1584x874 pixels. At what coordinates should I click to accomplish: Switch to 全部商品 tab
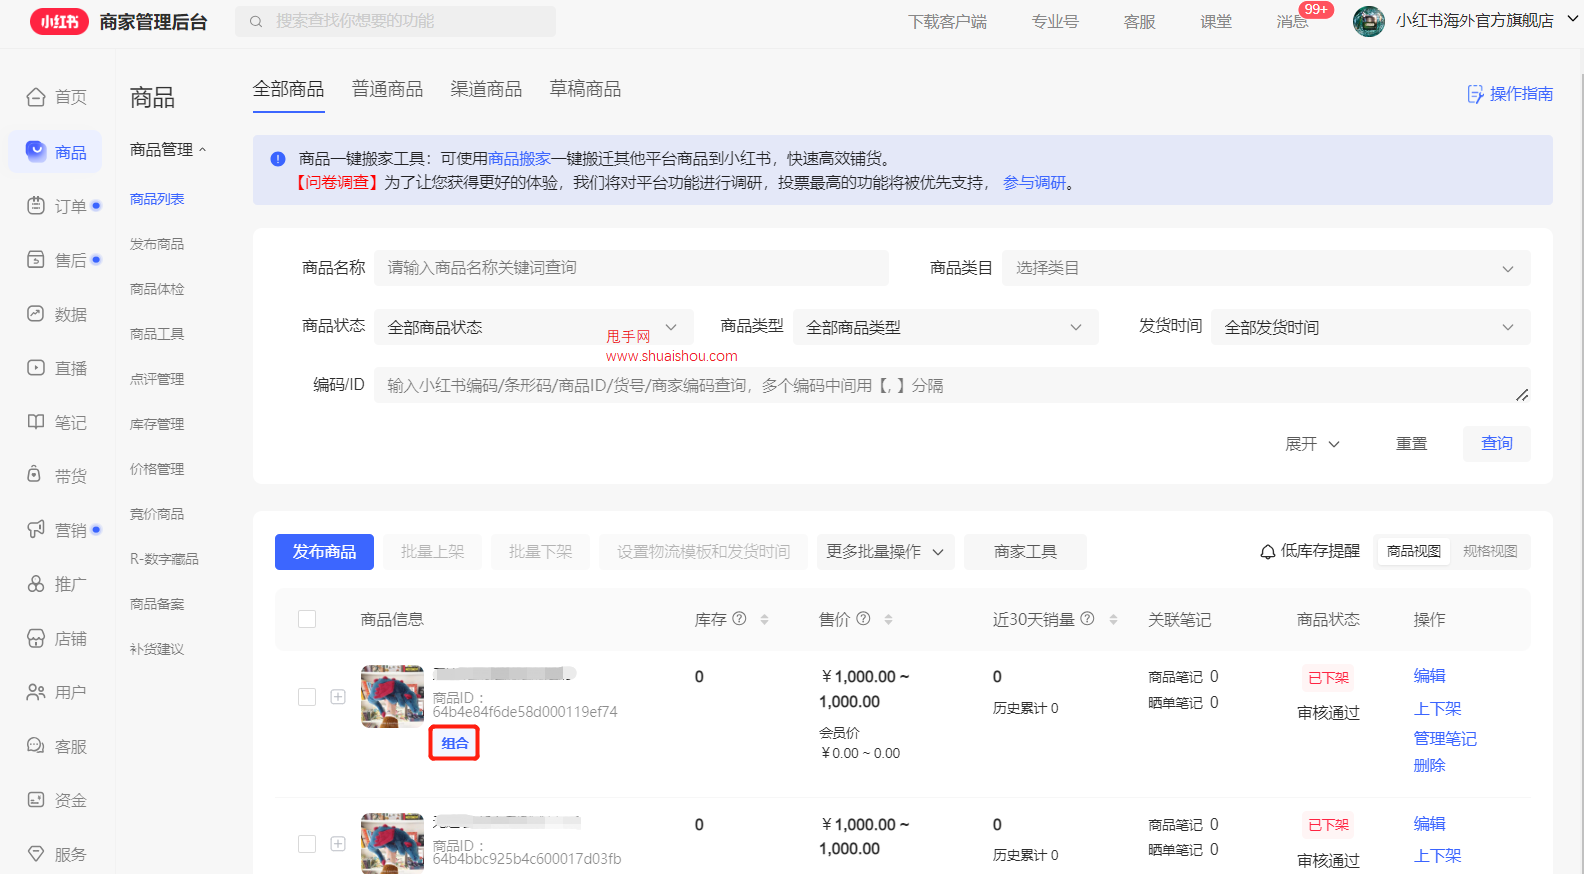[288, 89]
